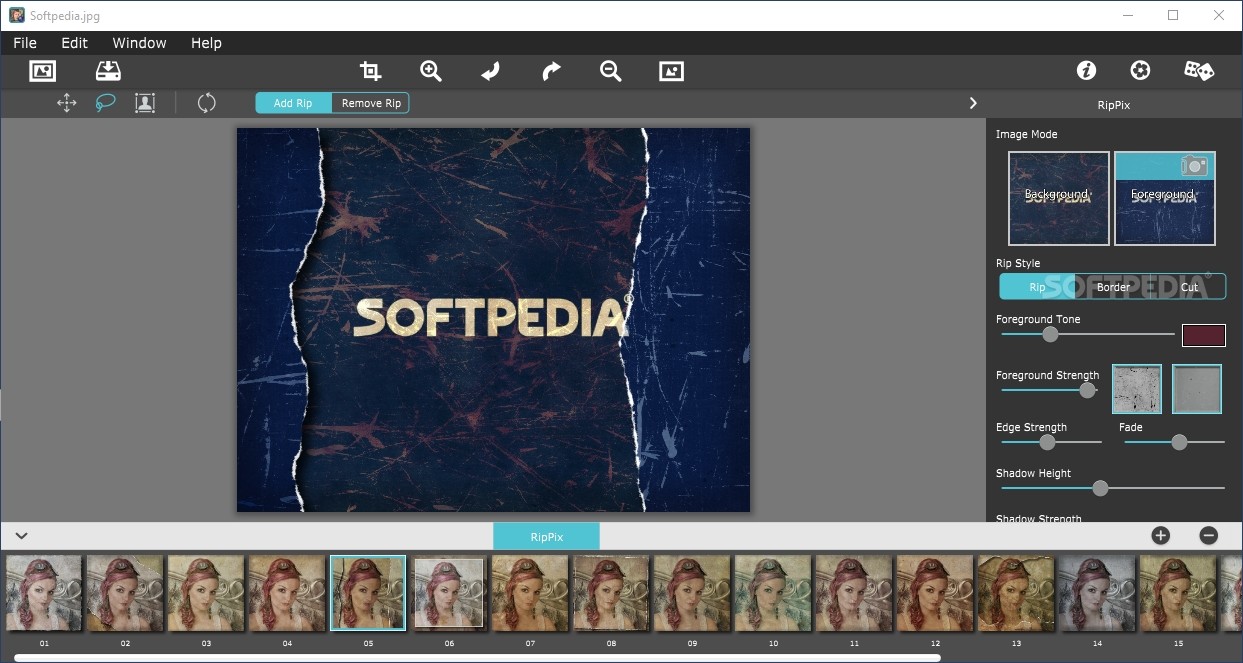Select preset thumbnail 14

point(1097,593)
